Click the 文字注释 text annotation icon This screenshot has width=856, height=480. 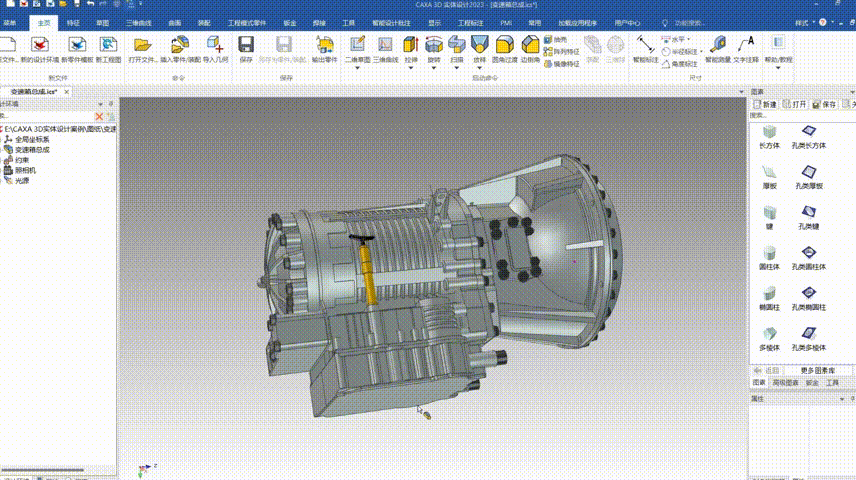[x=744, y=44]
